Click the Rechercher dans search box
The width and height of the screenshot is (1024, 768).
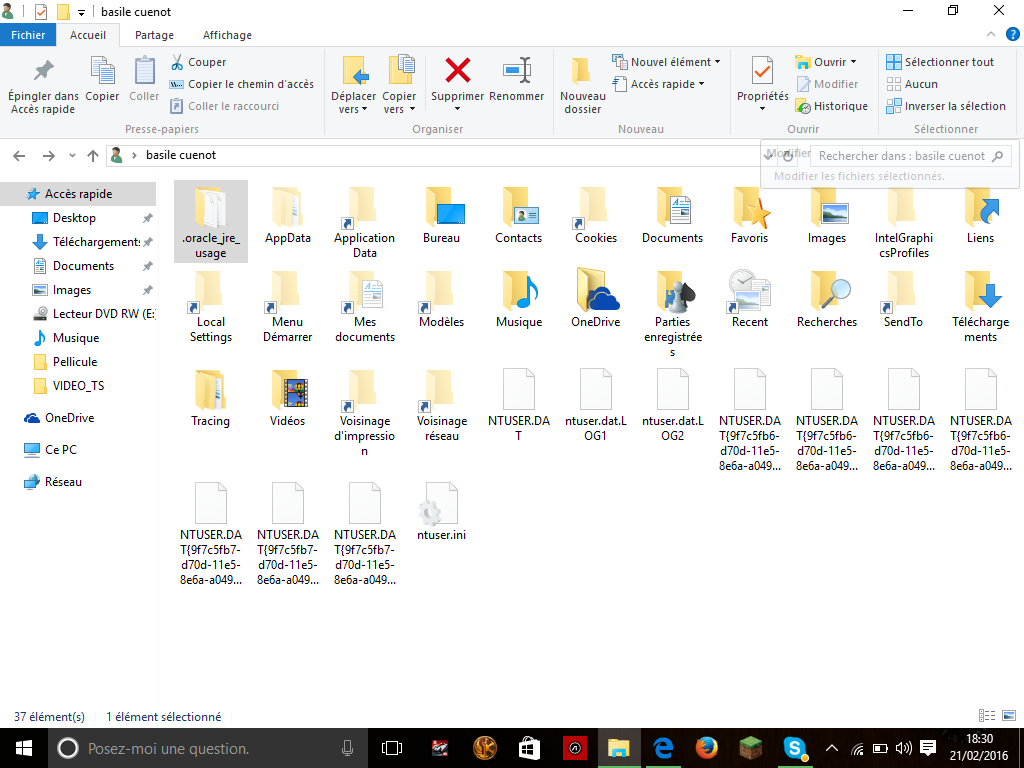(x=910, y=156)
